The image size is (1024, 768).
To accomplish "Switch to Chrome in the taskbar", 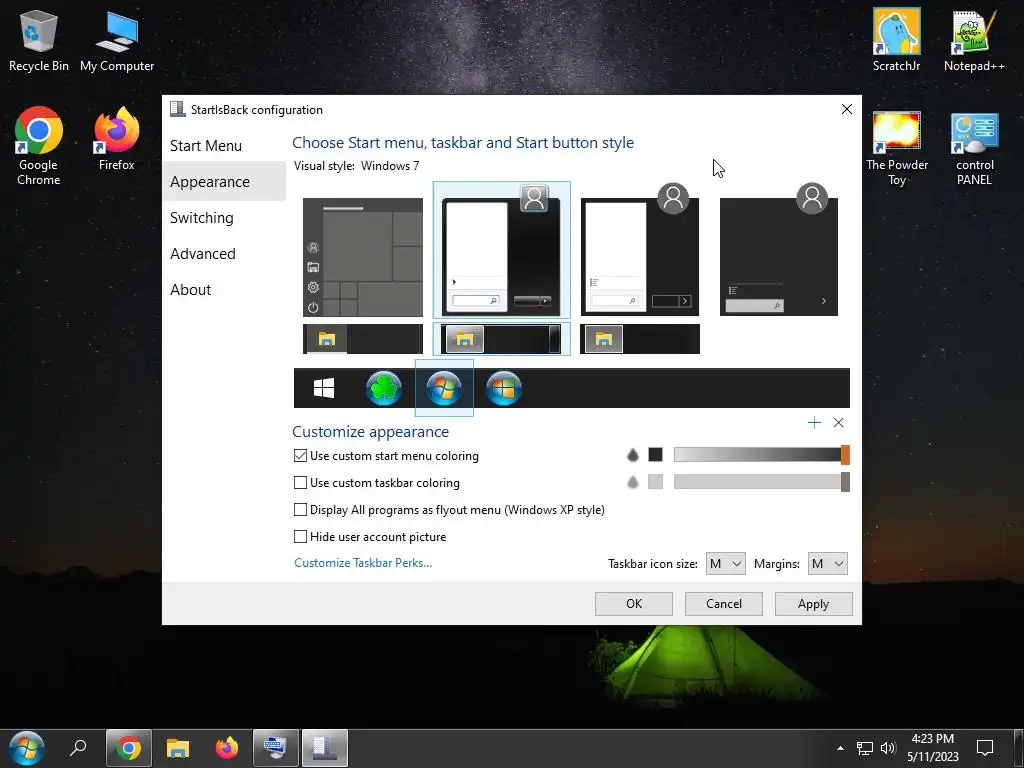I will point(129,748).
